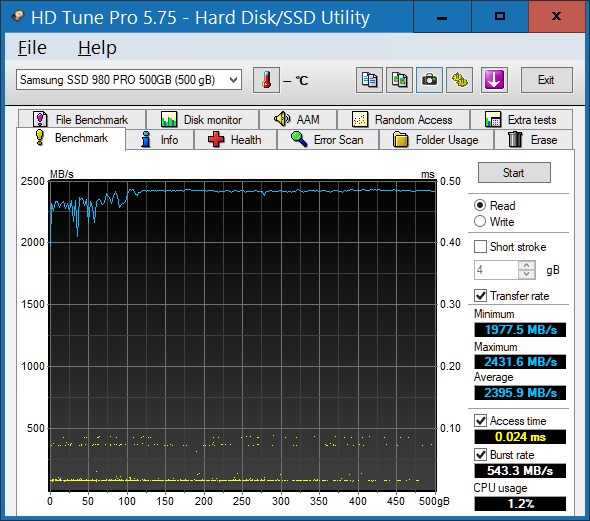Click the short stroke gB value field
The image size is (590, 521).
(496, 270)
